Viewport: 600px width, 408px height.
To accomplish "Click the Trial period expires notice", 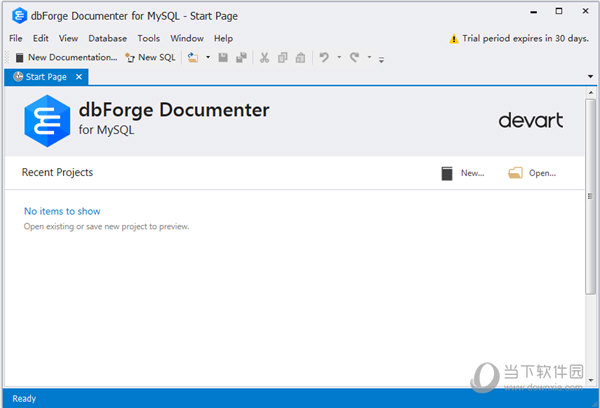I will coord(525,38).
